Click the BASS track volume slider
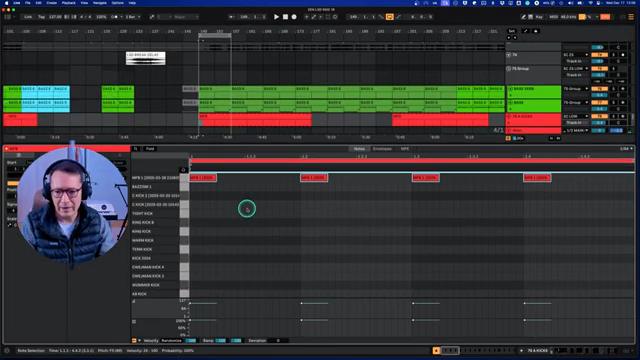Image resolution: width=640 pixels, height=360 pixels. [599, 109]
